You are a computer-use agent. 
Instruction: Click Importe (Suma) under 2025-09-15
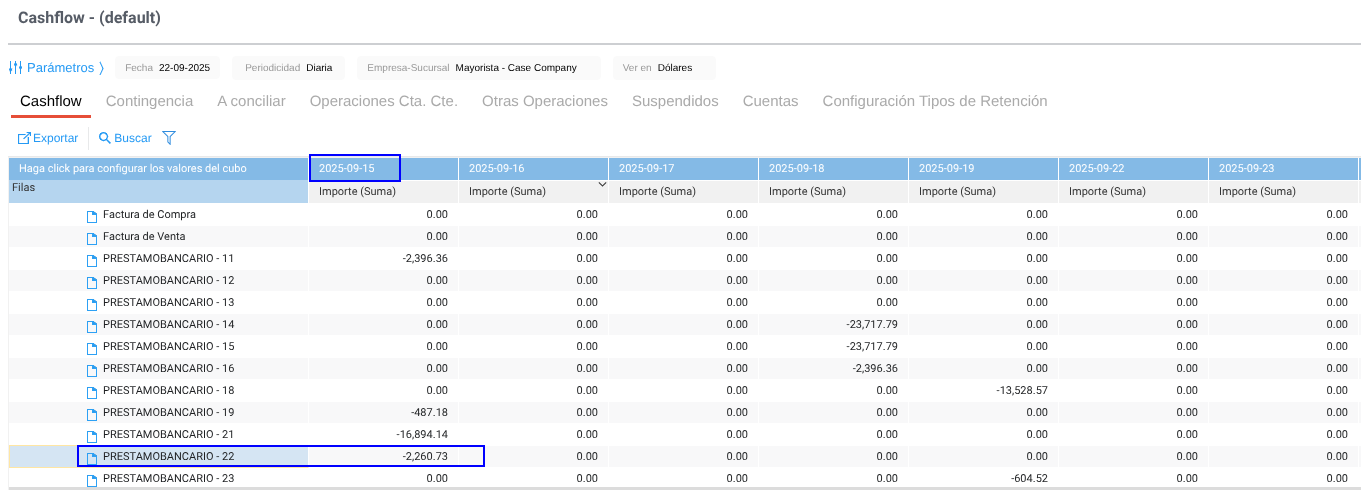384,191
